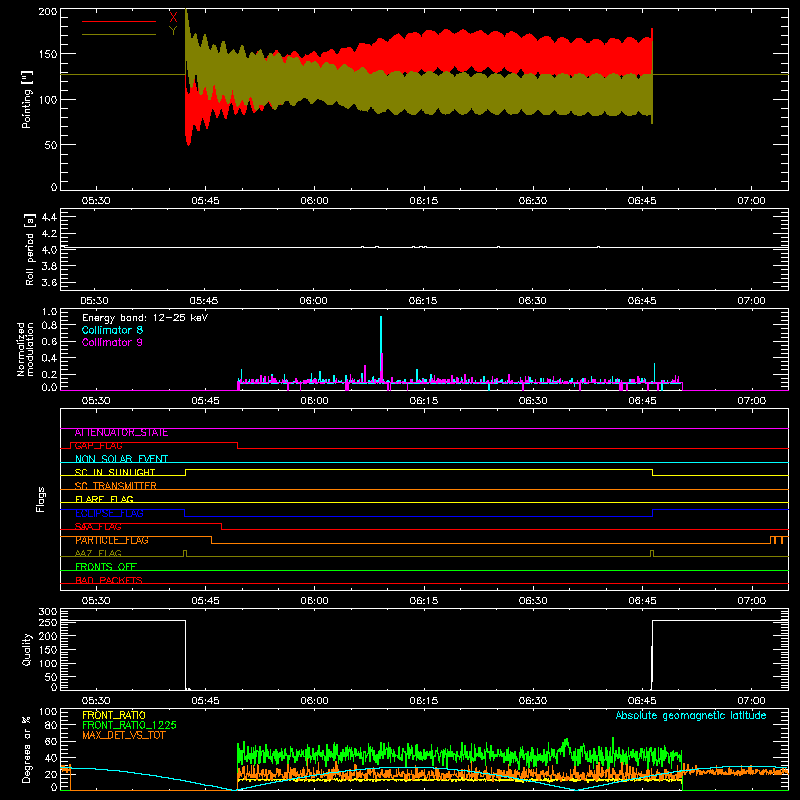Click the olive legend line beside Y
The width and height of the screenshot is (800, 800).
[x=119, y=35]
